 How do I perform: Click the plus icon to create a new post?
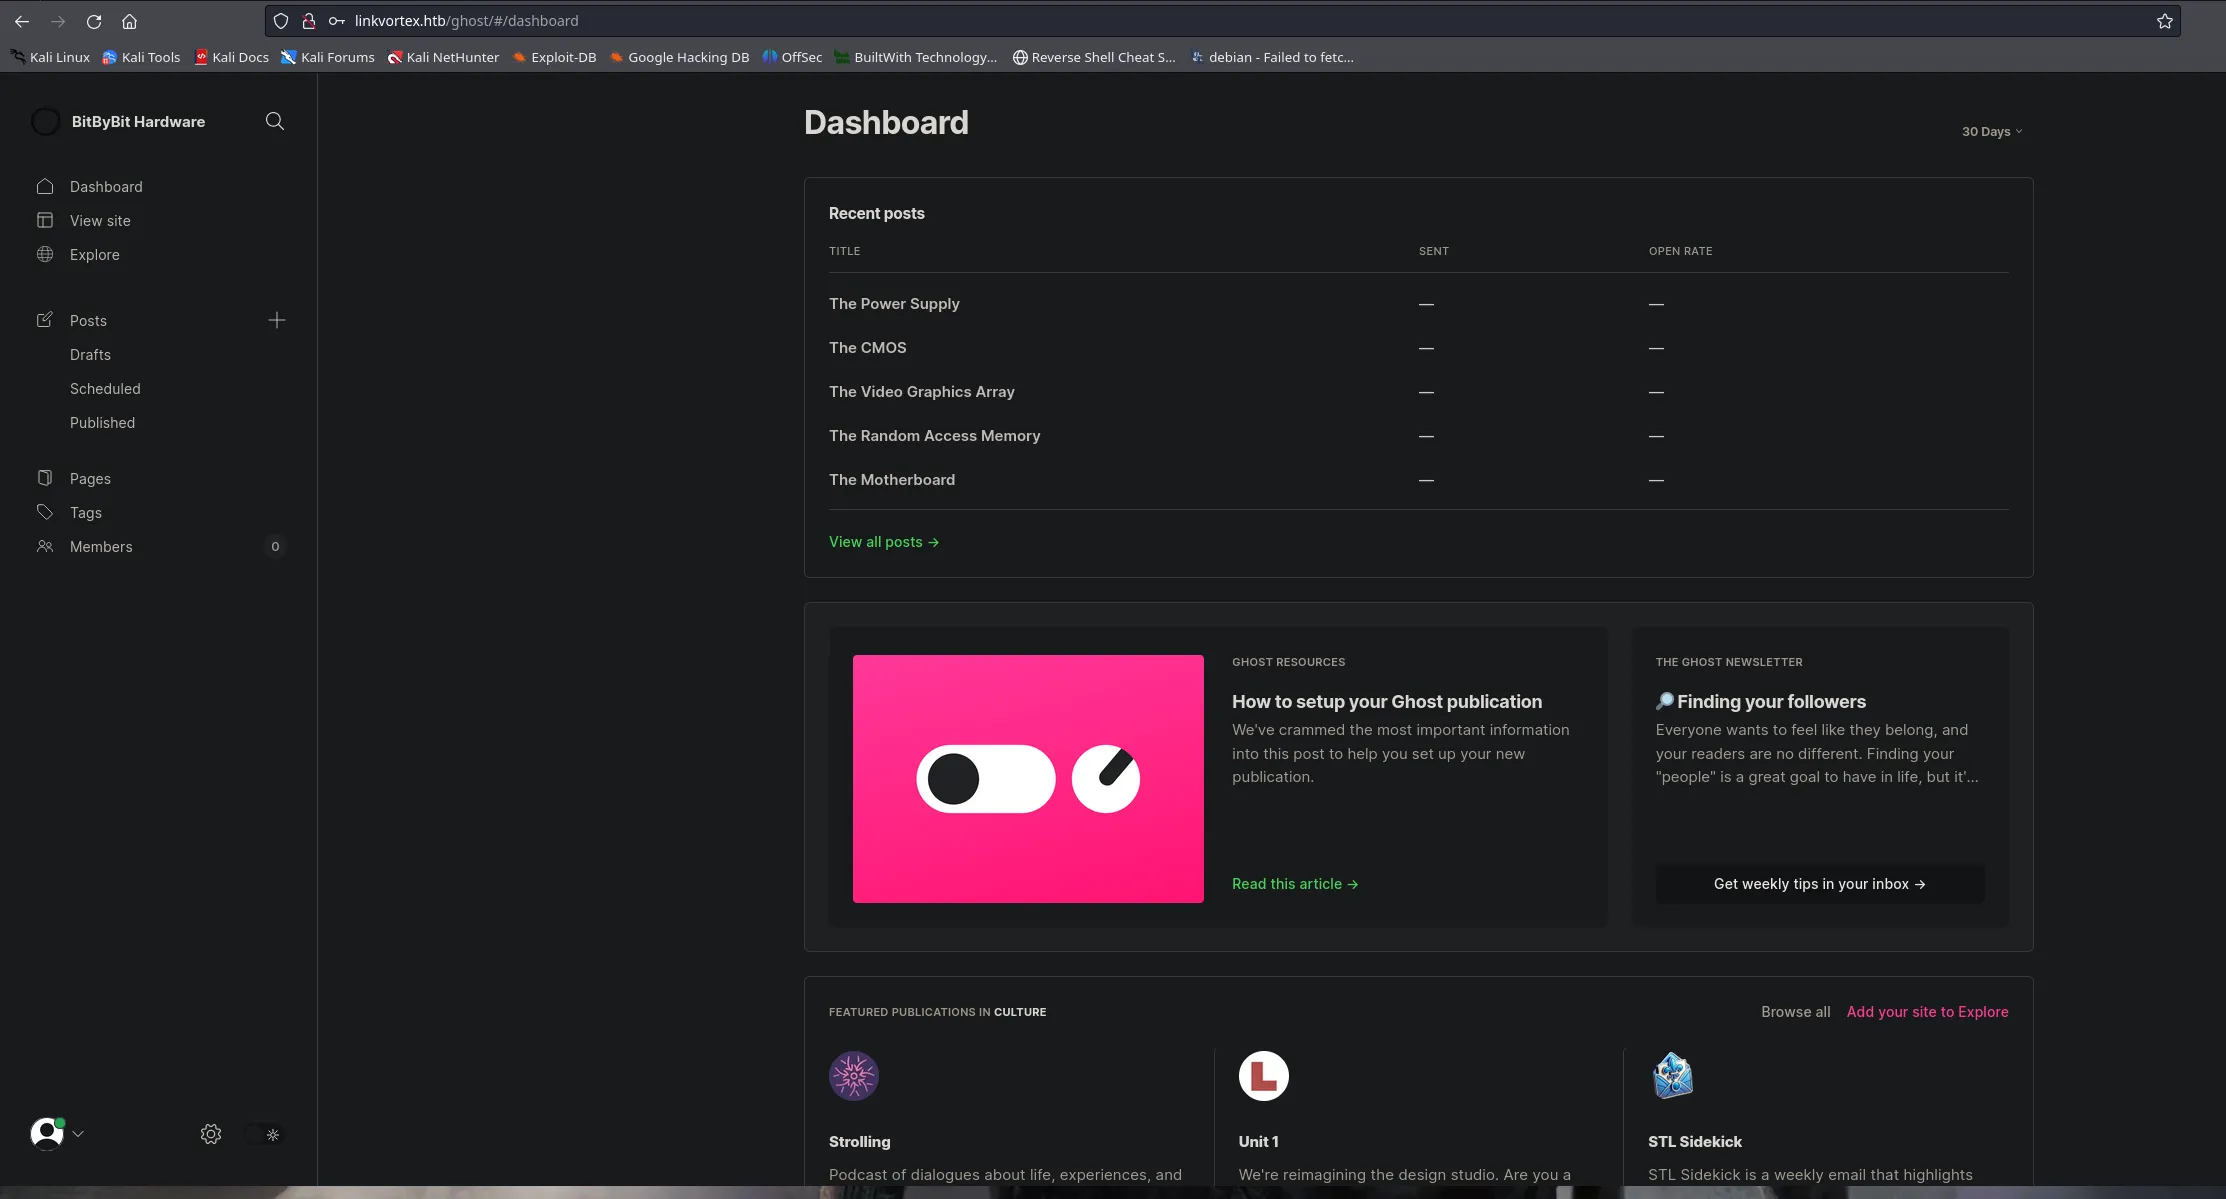click(277, 320)
